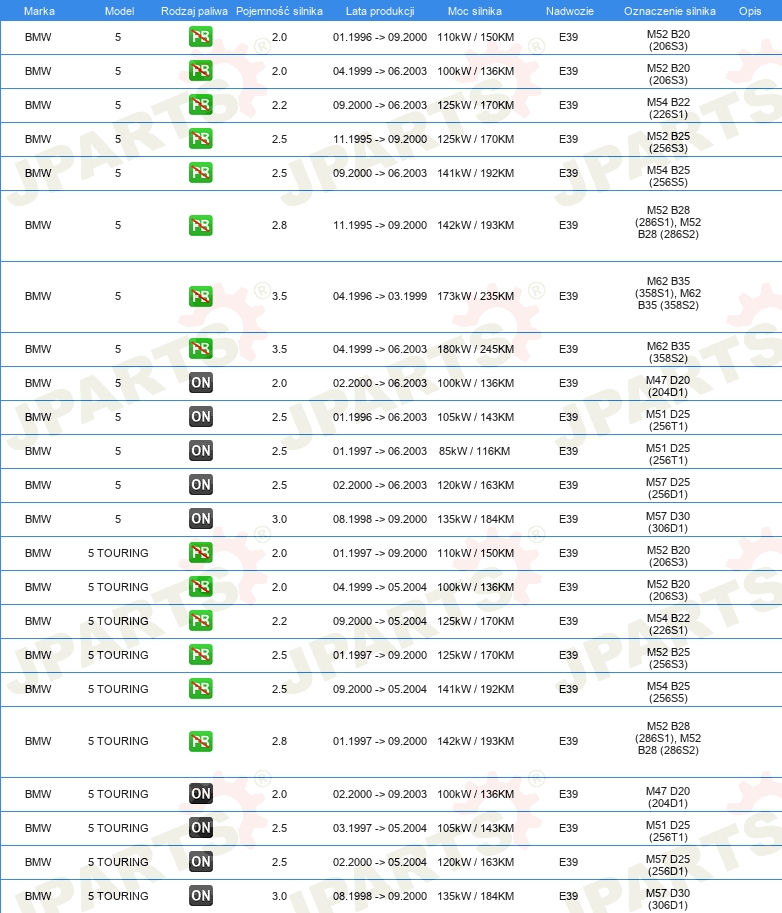Click PB icon in 5 TOURING 2.5 125kW row

(200, 654)
